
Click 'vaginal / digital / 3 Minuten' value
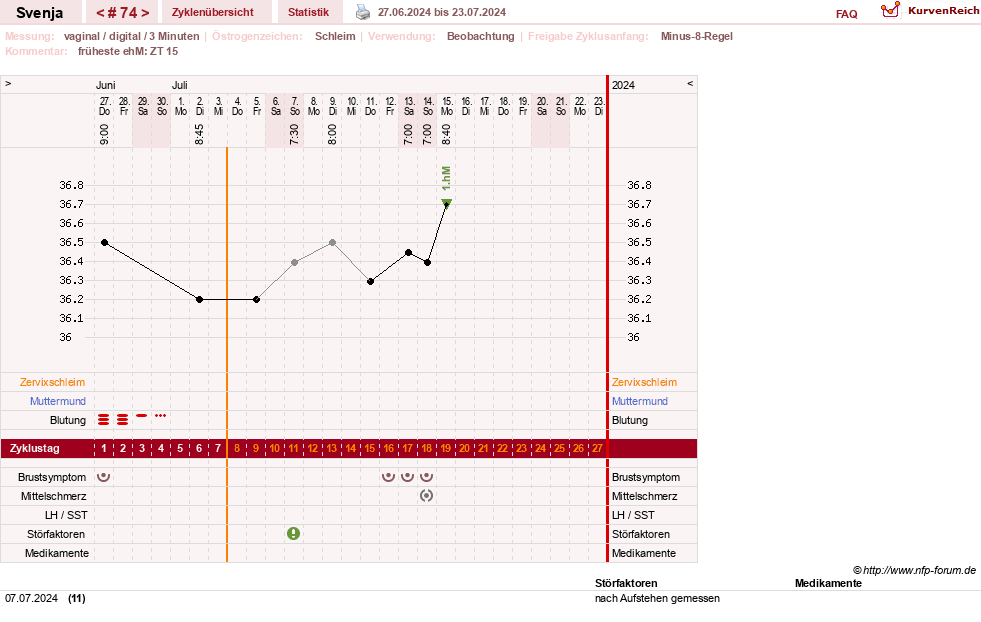(131, 36)
